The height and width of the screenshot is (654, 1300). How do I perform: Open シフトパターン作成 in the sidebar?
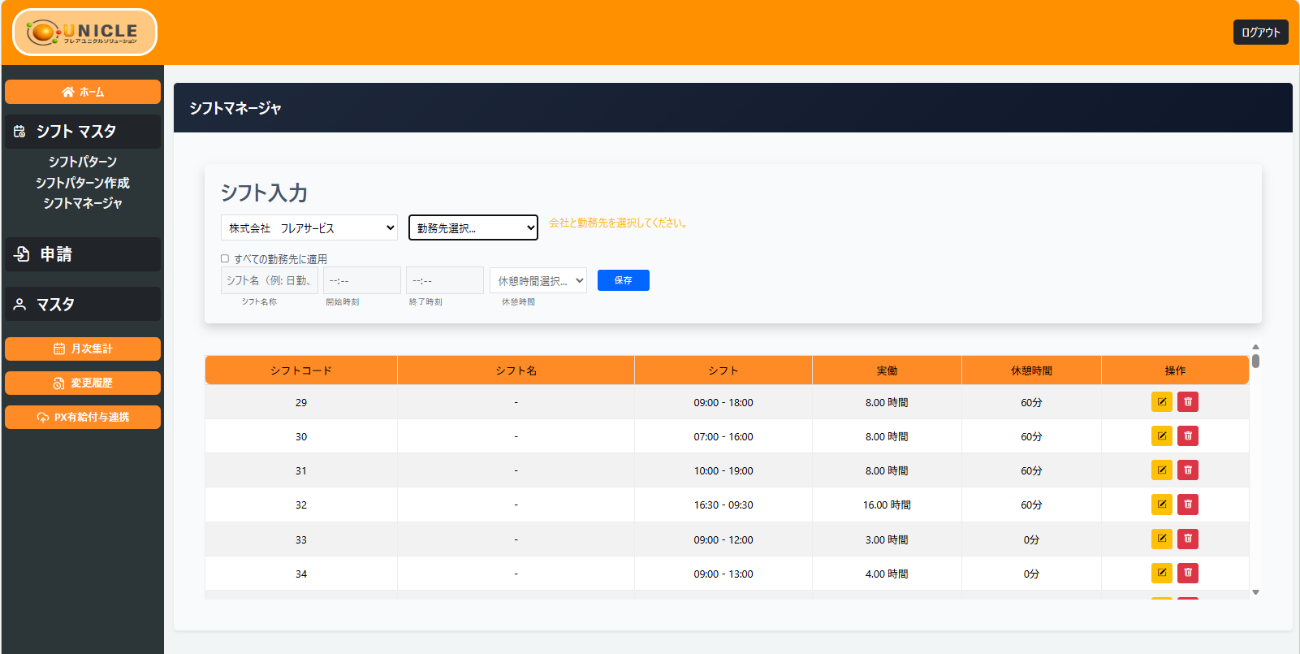click(x=82, y=183)
